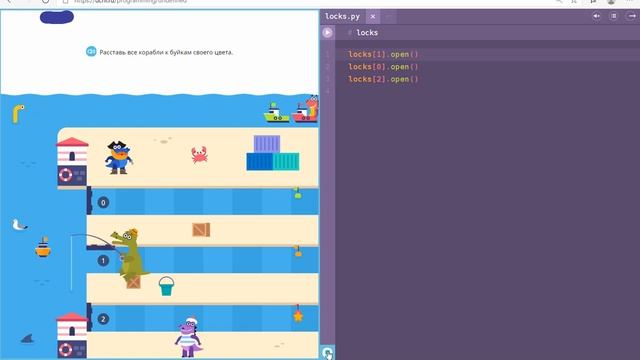Click the teal bucket on the pier
The width and height of the screenshot is (640, 360).
click(166, 286)
